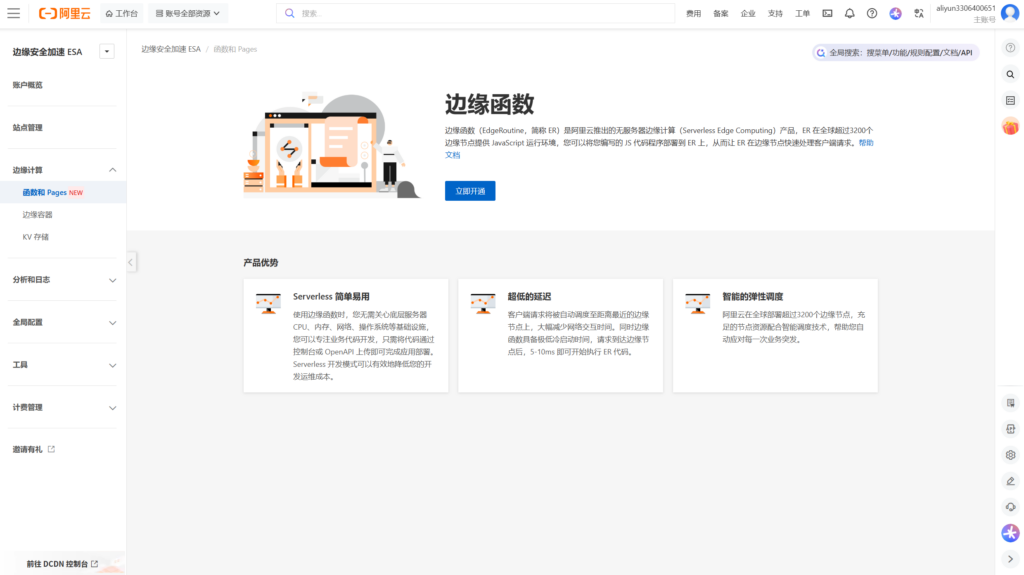Expand the right sidebar arrow at the bottom
Image resolution: width=1024 pixels, height=575 pixels.
pos(1010,559)
